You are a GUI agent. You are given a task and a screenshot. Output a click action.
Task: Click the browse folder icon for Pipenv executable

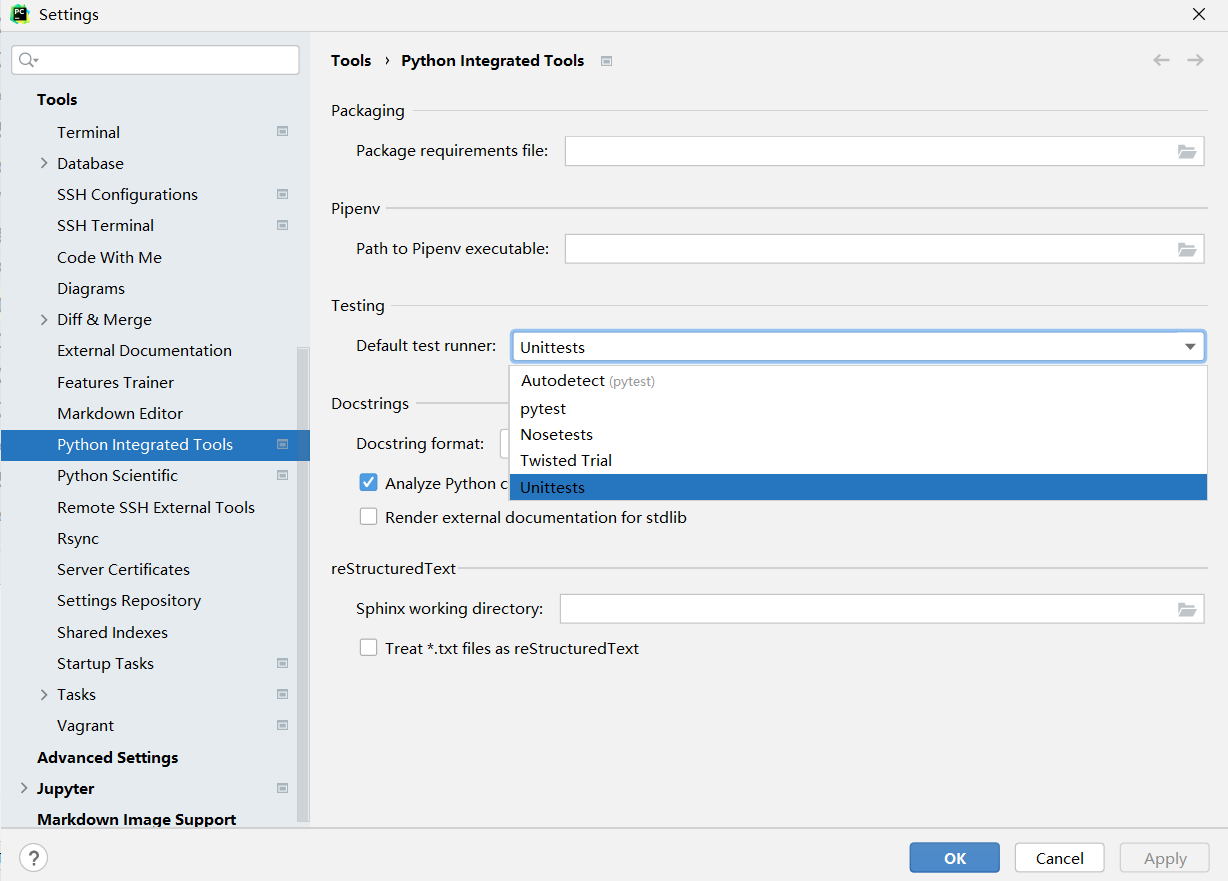[1187, 249]
